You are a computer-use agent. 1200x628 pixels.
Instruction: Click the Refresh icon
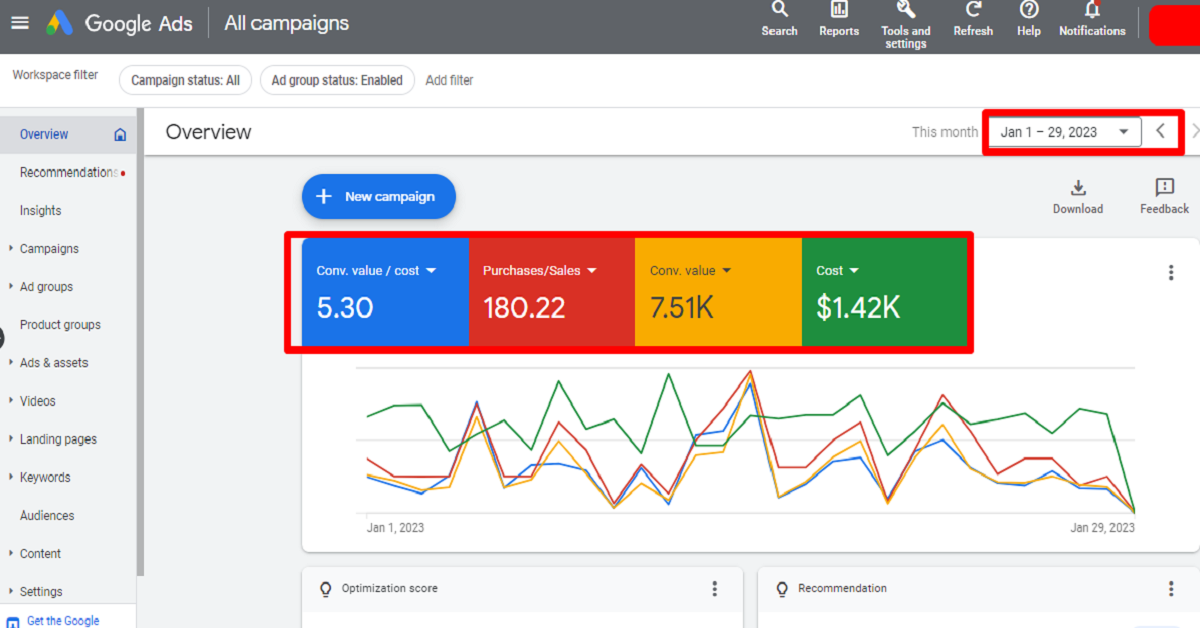coord(972,18)
